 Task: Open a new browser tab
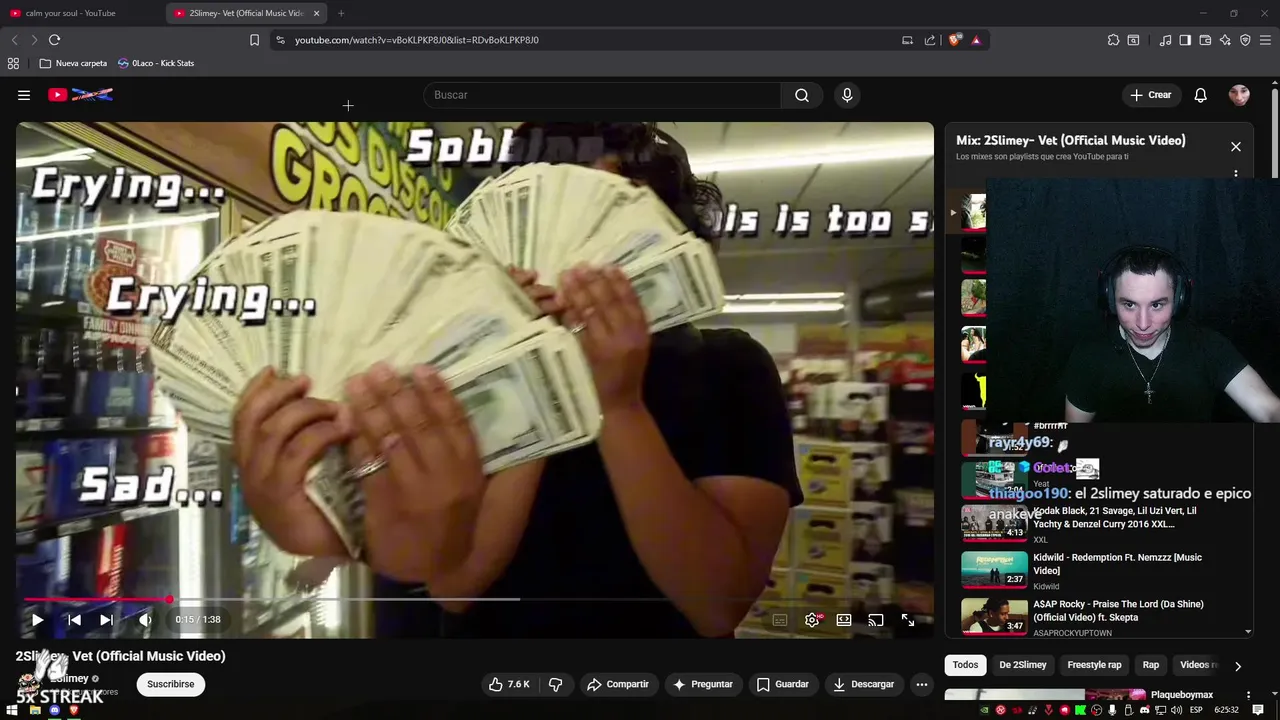341,13
